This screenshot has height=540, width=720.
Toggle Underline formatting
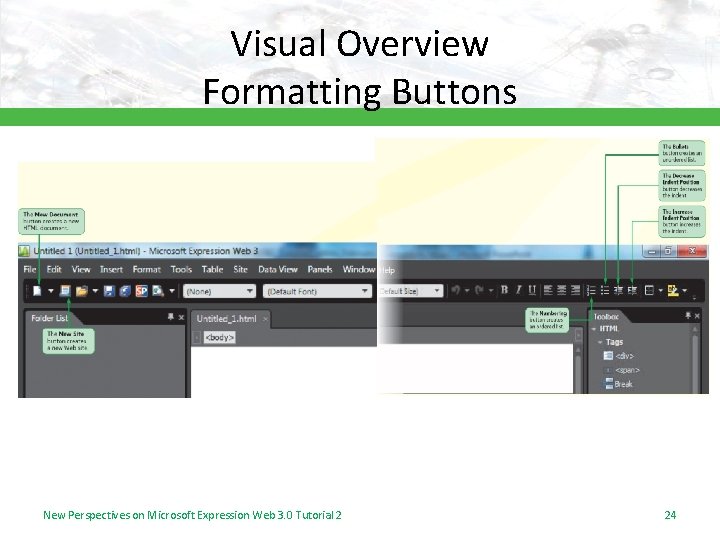[532, 290]
